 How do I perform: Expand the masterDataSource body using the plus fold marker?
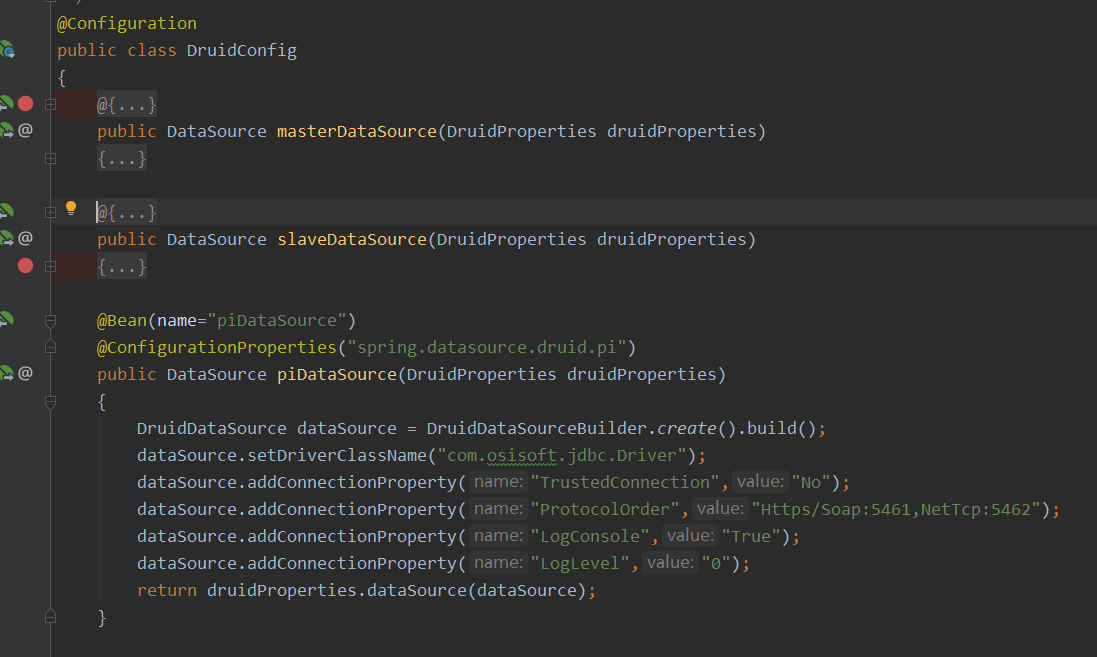(49, 158)
